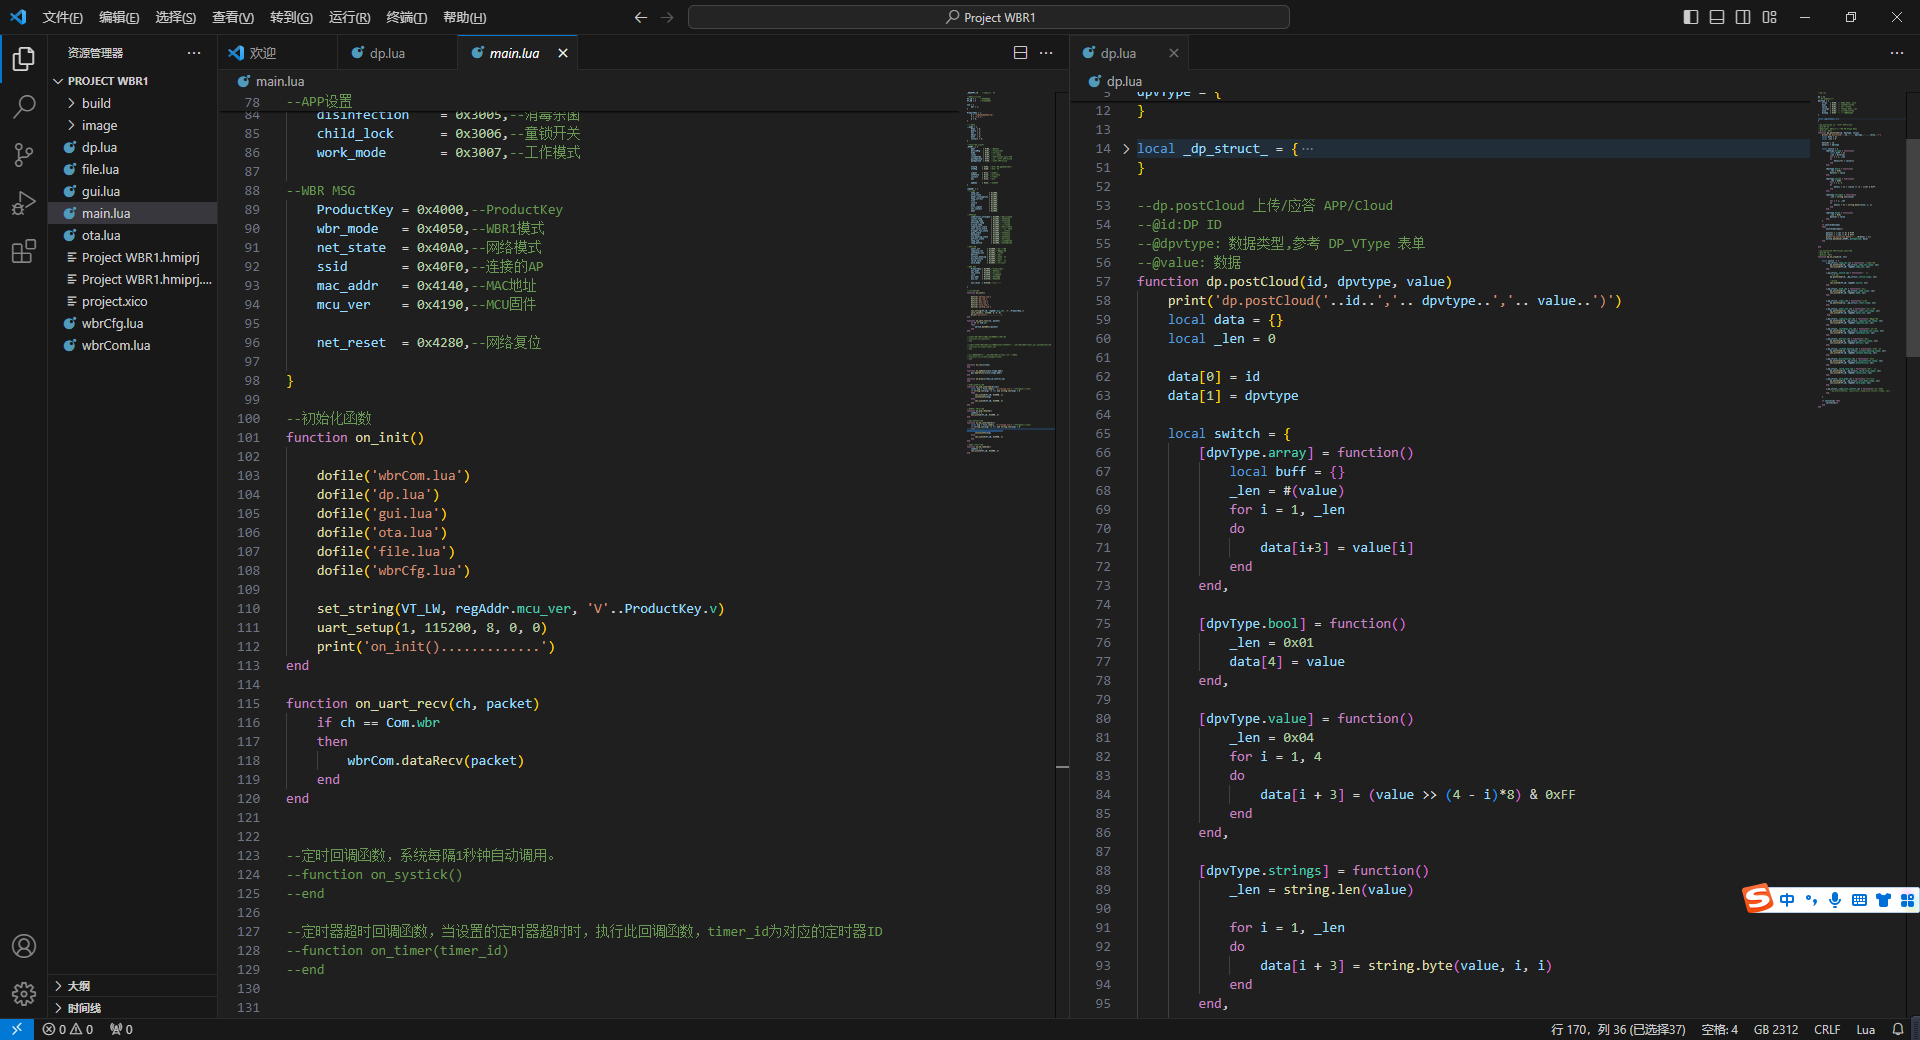This screenshot has height=1040, width=1920.
Task: Close the dp.lua tab in right group
Action: pyautogui.click(x=1174, y=53)
